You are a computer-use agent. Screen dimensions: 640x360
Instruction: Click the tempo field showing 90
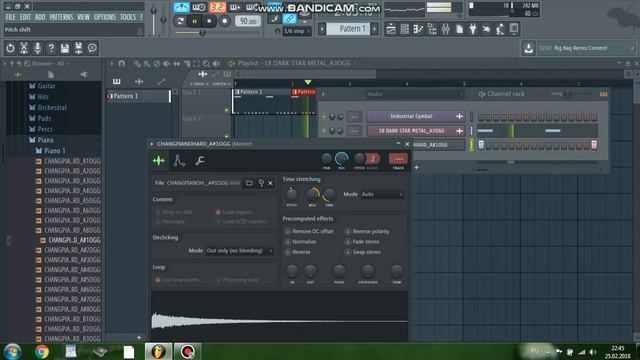248,21
